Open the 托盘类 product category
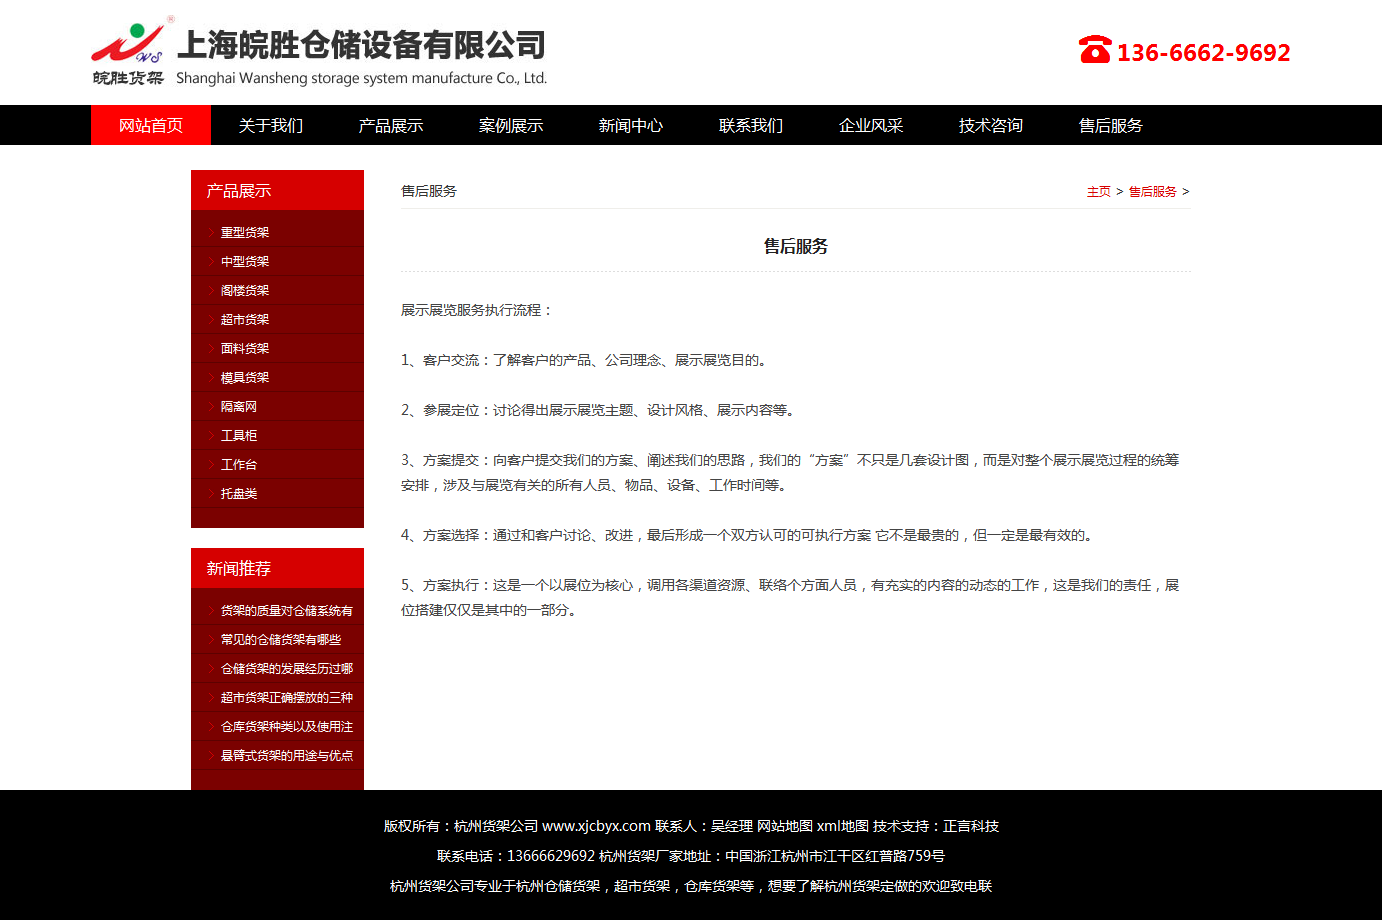The width and height of the screenshot is (1382, 920). pyautogui.click(x=239, y=493)
